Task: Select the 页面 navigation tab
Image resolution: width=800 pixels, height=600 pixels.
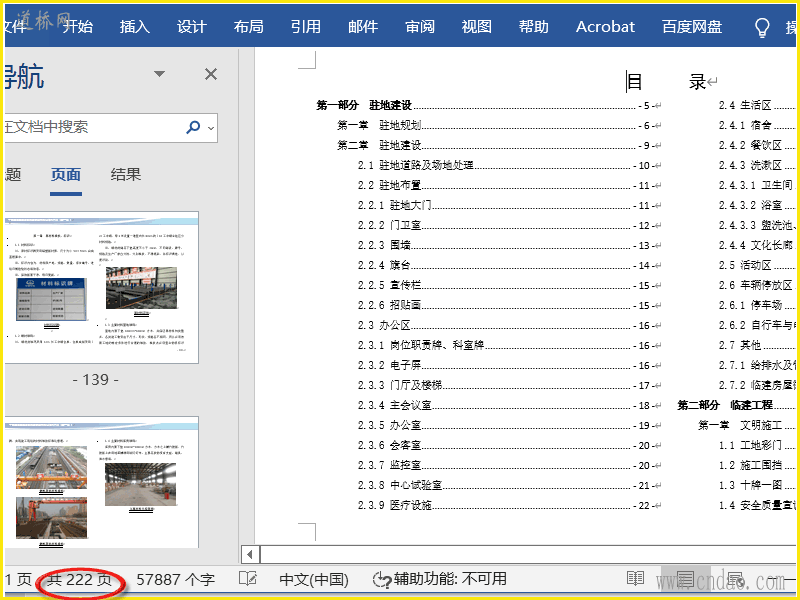Action: pyautogui.click(x=66, y=175)
